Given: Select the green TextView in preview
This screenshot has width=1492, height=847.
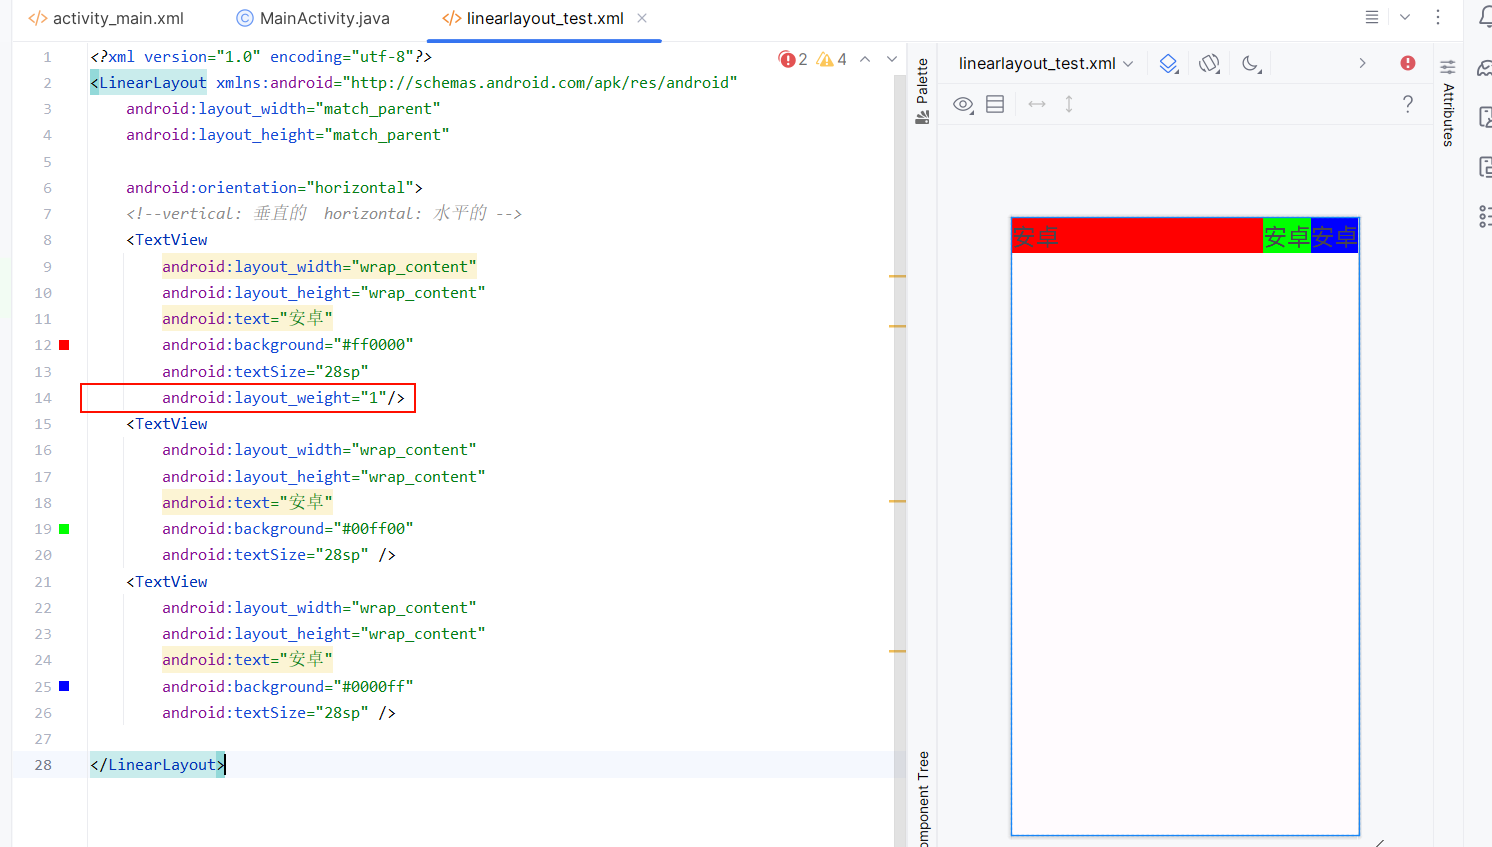Looking at the screenshot, I should pyautogui.click(x=1287, y=236).
